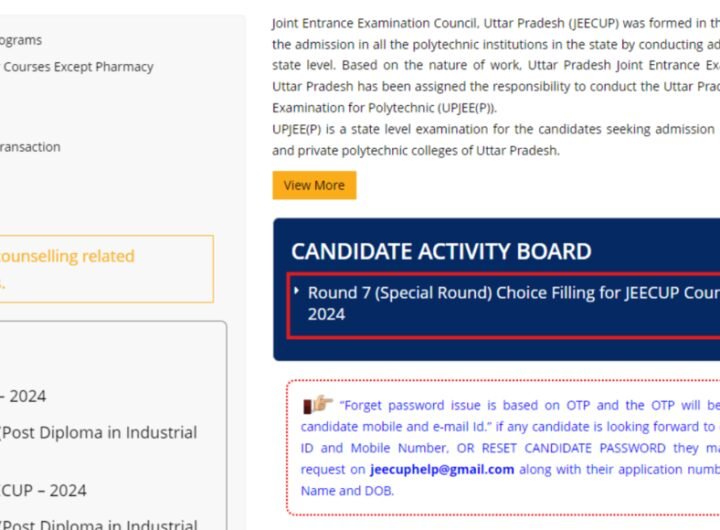
Task: Select Courses Except Pharmacy menu entry
Action: (78, 67)
